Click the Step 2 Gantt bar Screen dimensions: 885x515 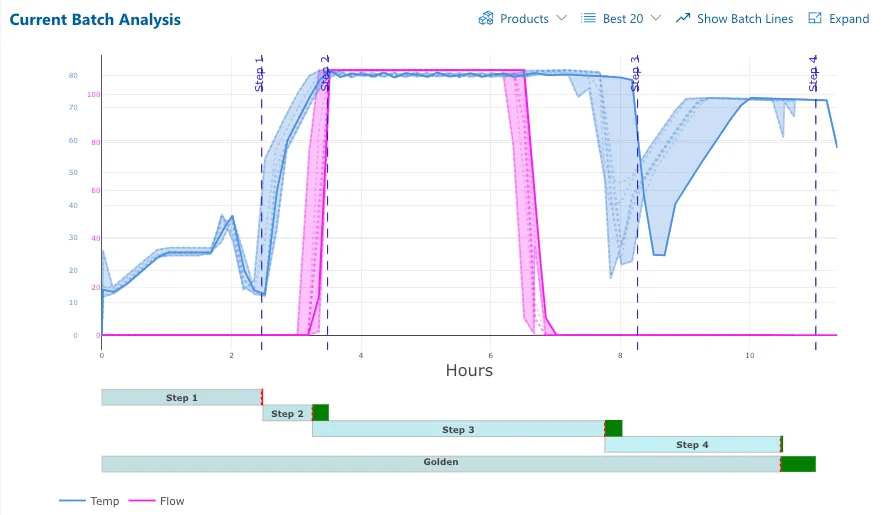coord(287,413)
